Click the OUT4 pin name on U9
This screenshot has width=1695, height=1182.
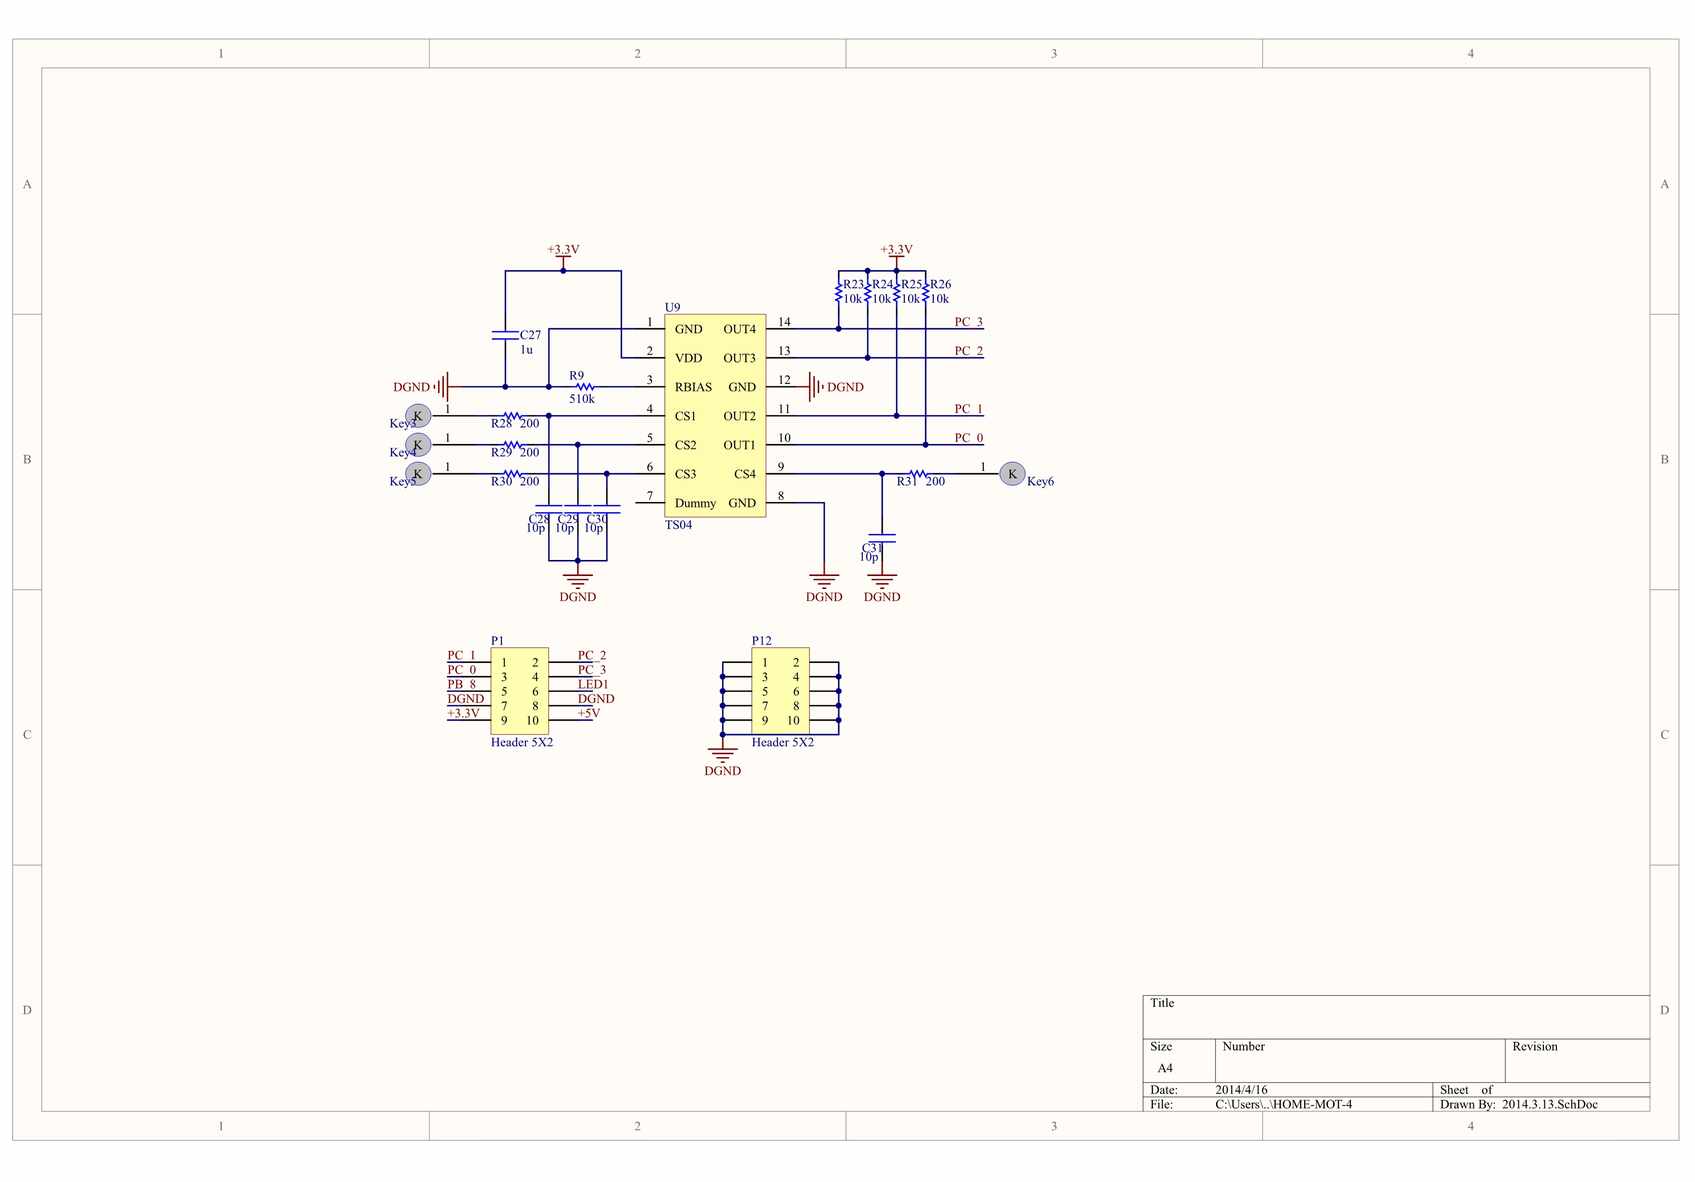pos(740,329)
